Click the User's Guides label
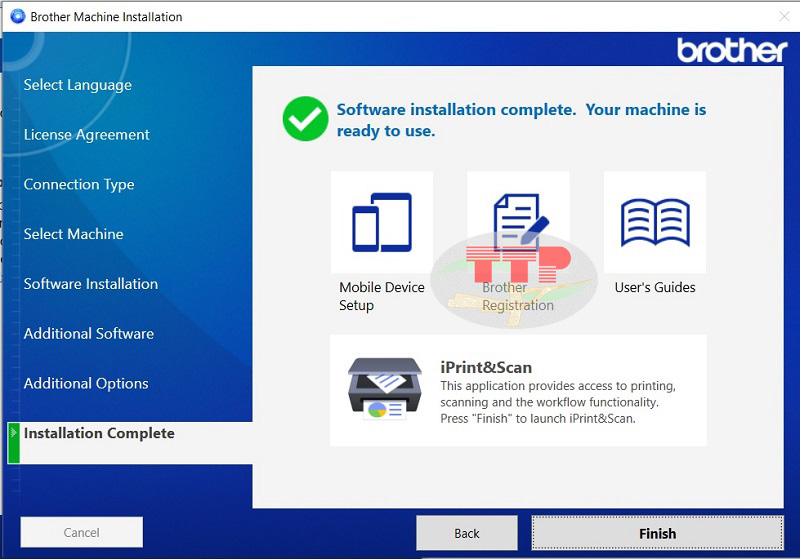800x559 pixels. click(655, 287)
